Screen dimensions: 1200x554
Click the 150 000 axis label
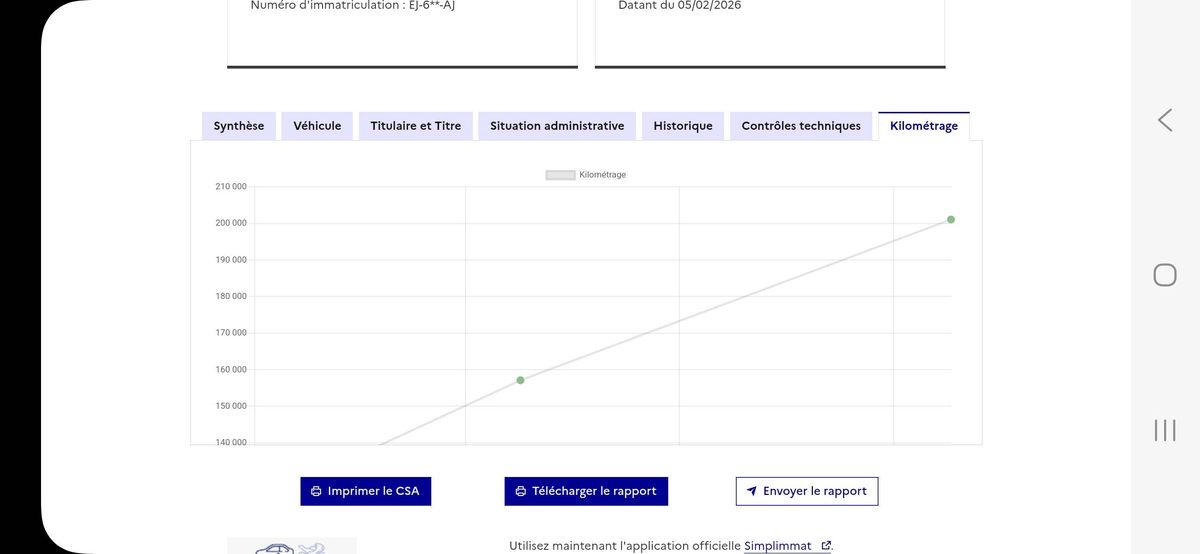pyautogui.click(x=231, y=406)
